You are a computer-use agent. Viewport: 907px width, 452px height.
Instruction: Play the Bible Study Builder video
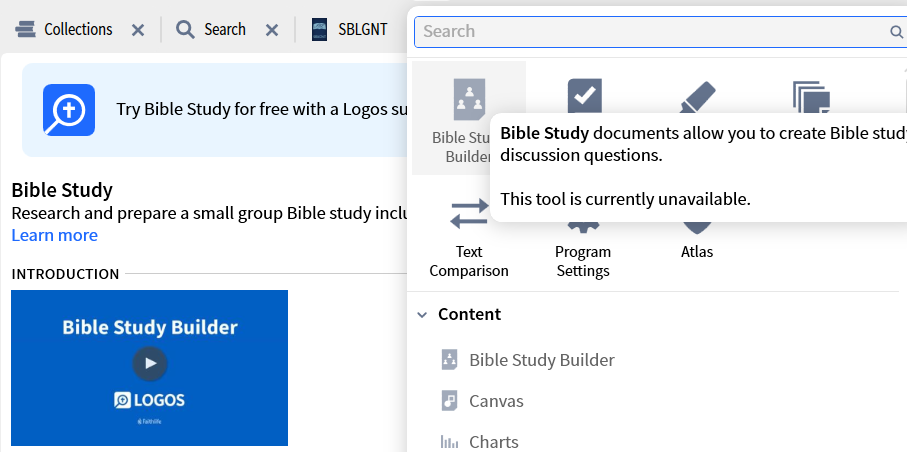150,363
